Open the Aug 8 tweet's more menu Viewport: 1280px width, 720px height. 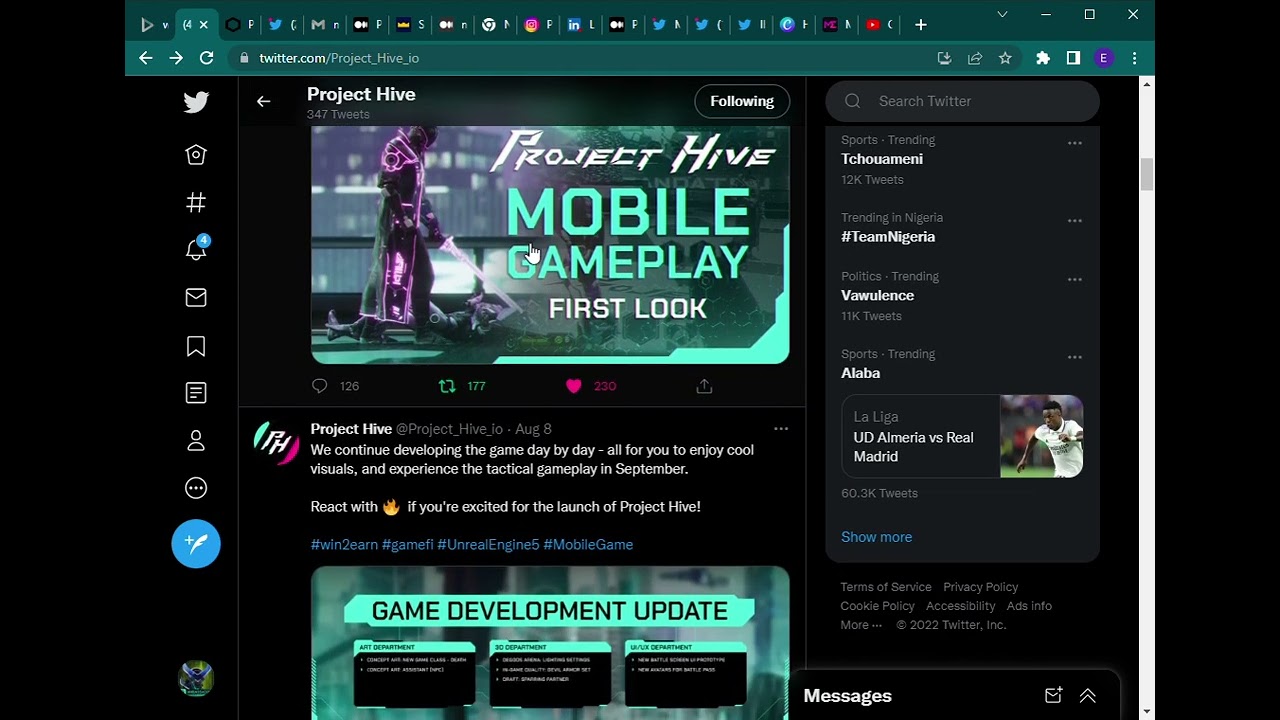click(781, 429)
